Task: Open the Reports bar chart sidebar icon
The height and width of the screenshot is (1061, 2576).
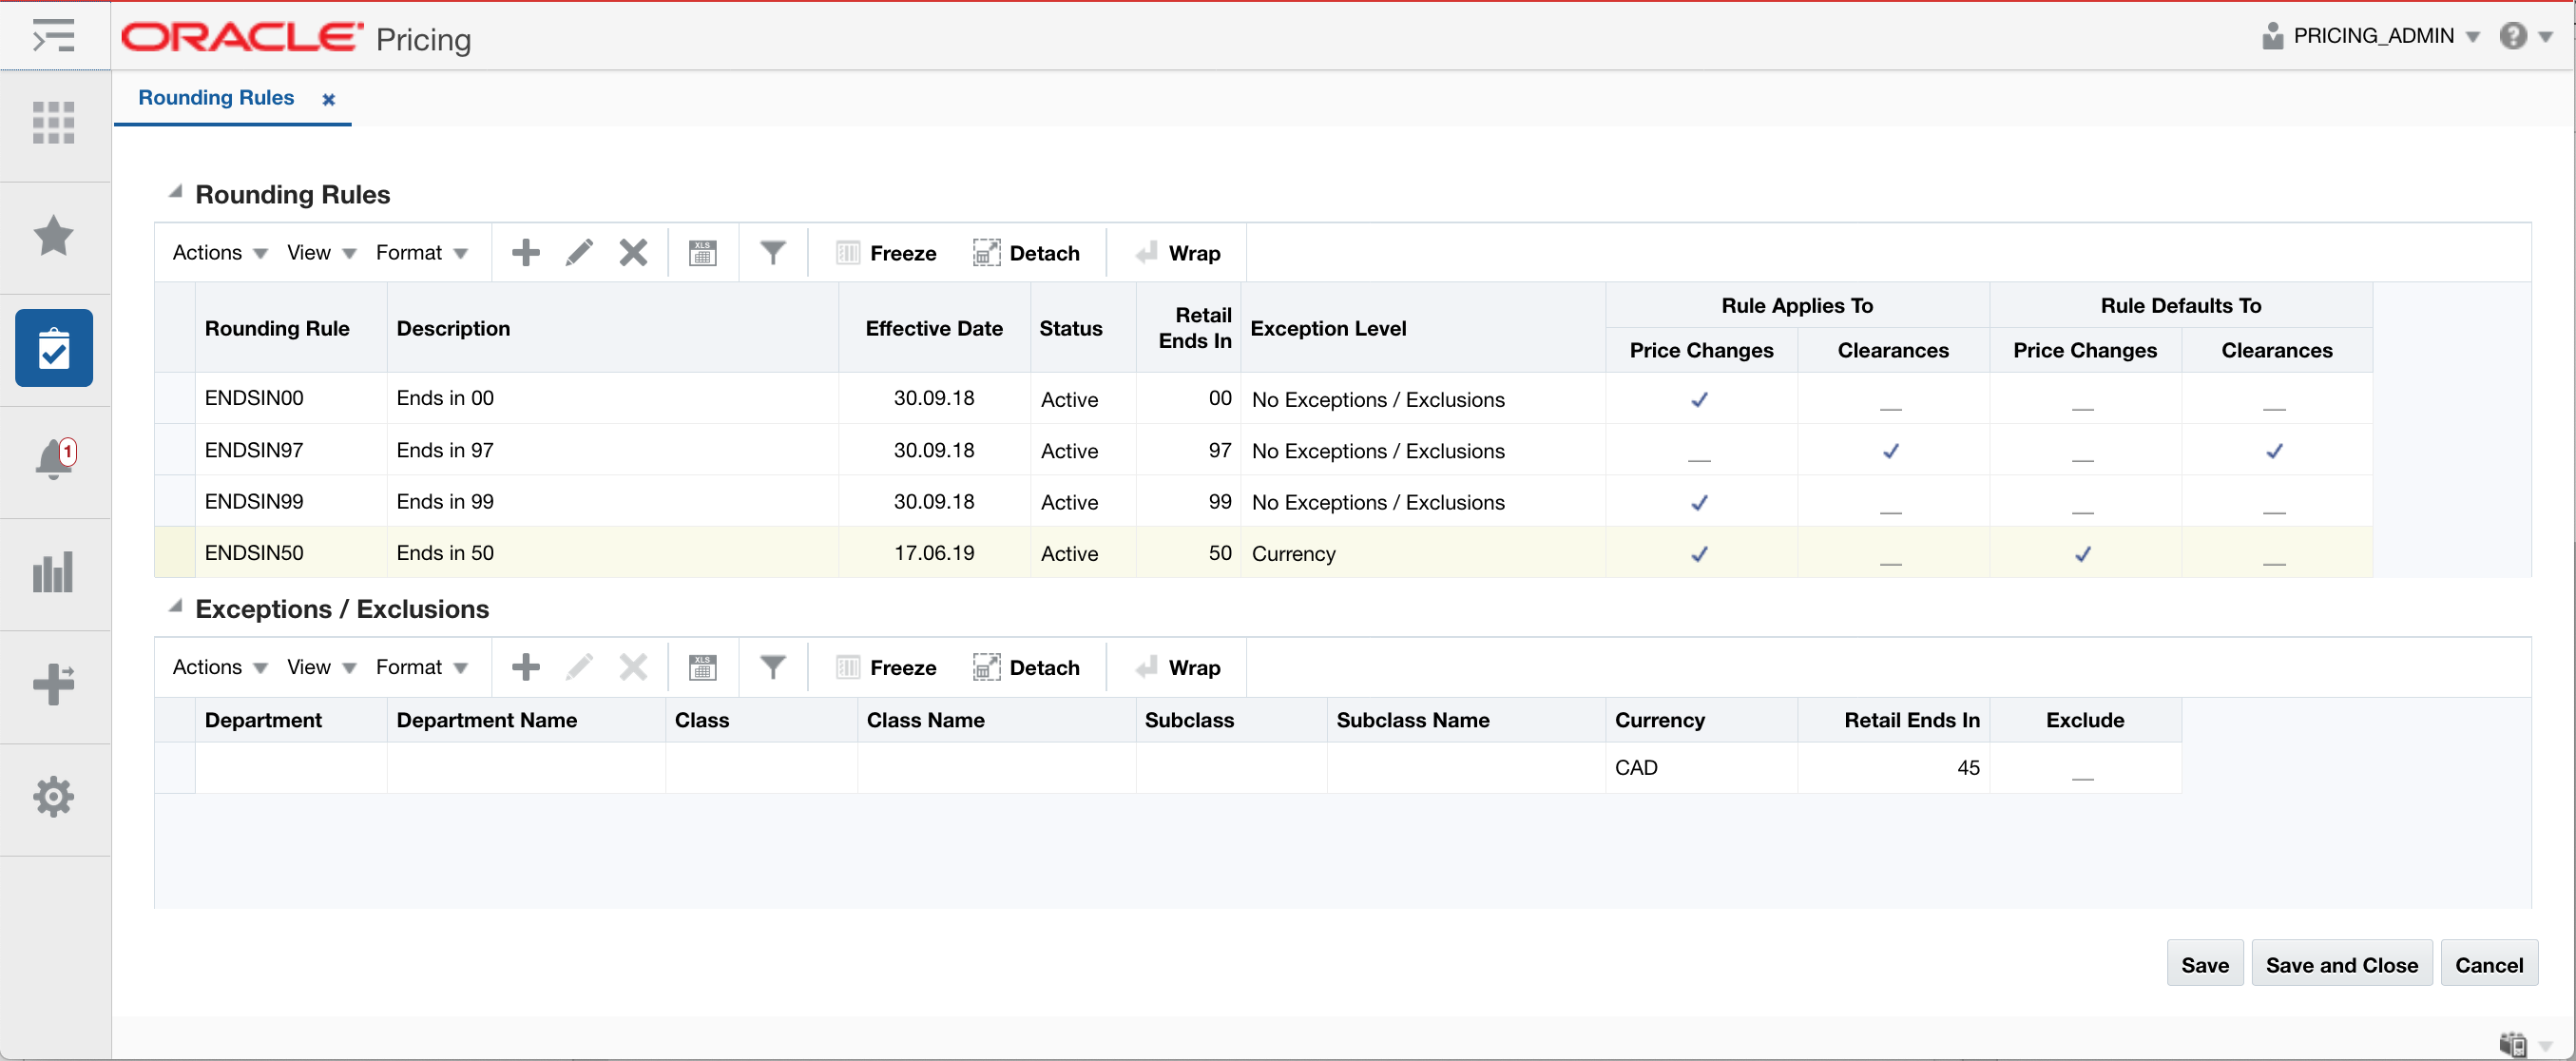Action: click(54, 572)
